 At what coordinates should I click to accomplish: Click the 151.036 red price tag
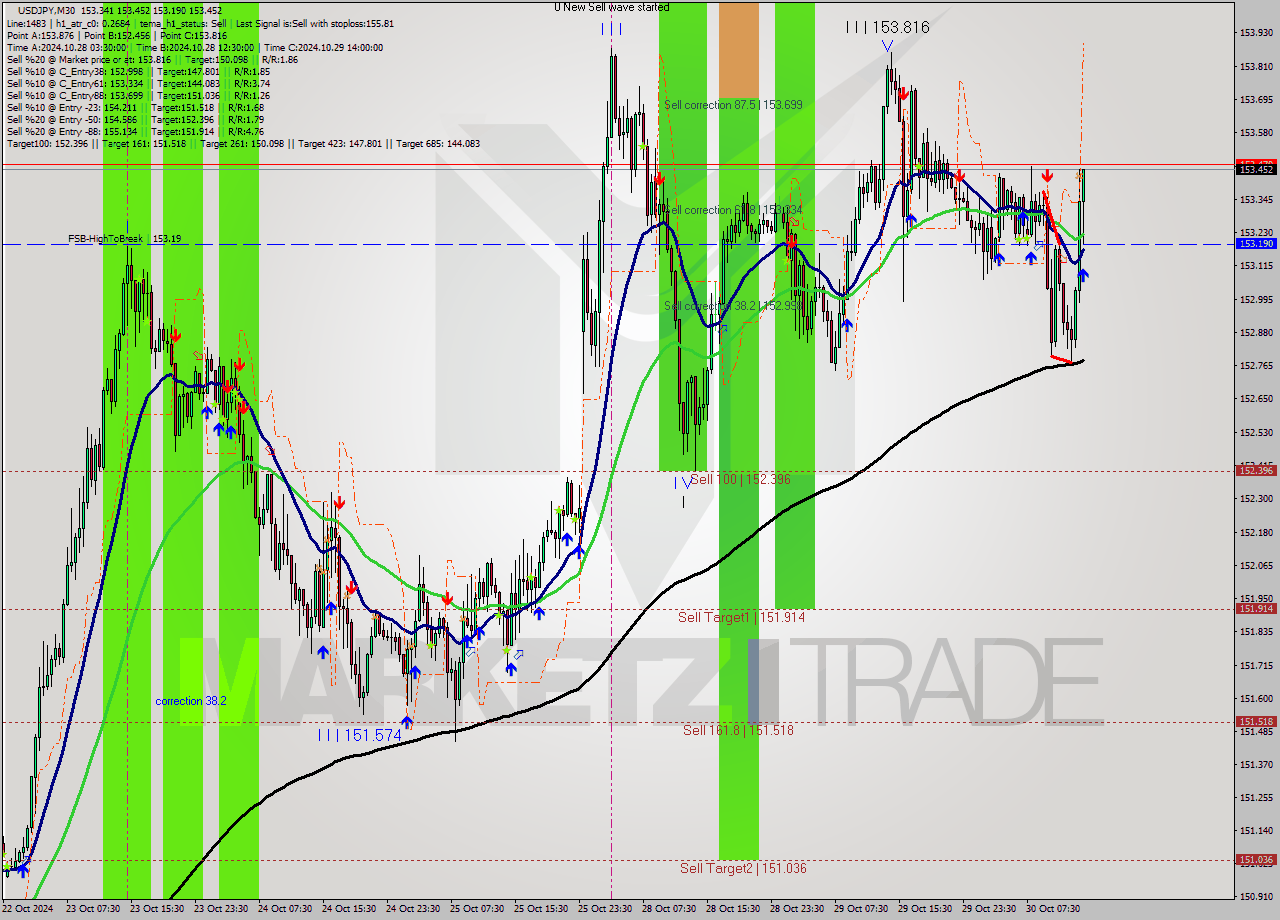1256,859
